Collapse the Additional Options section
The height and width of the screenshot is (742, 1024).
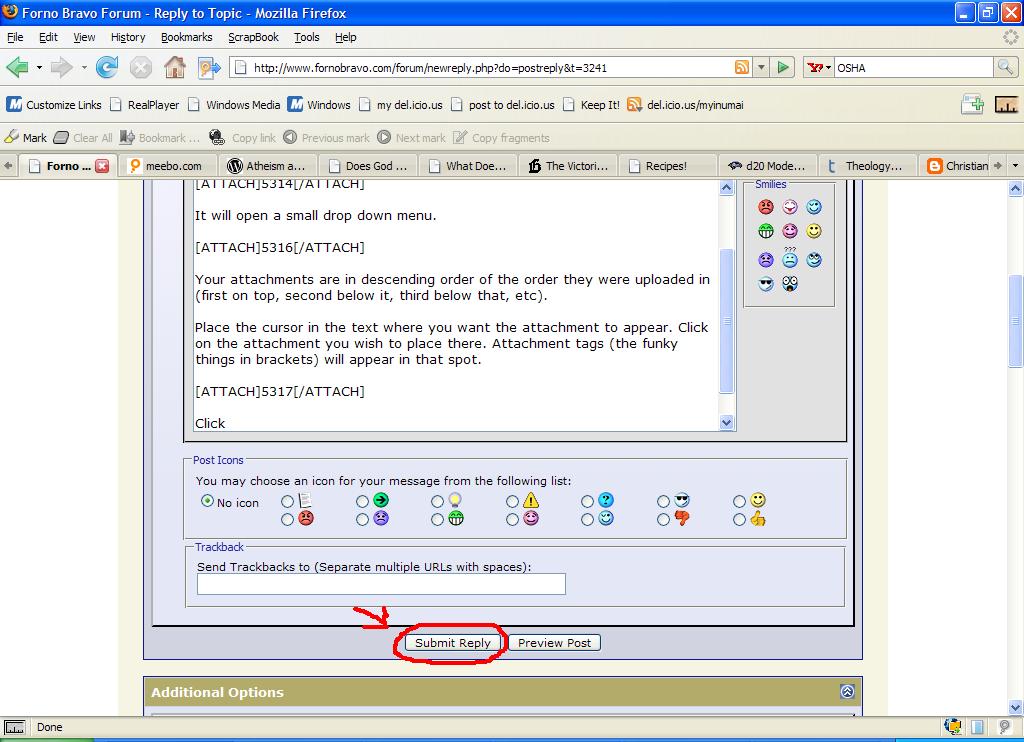847,691
